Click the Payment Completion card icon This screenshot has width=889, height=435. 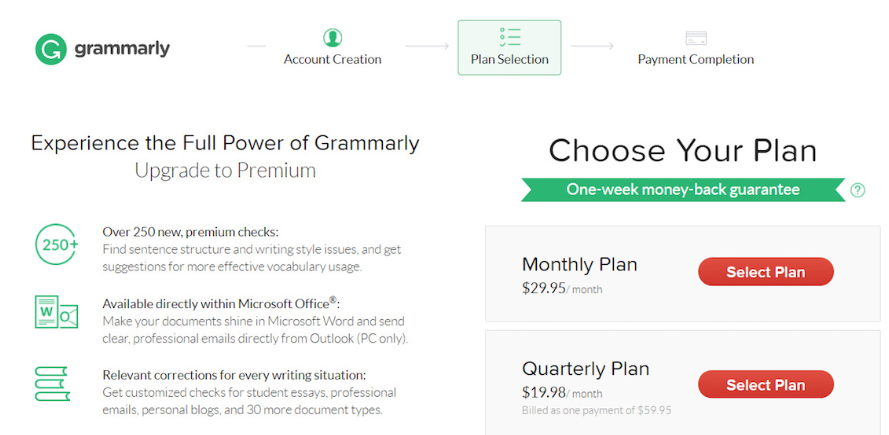point(696,38)
